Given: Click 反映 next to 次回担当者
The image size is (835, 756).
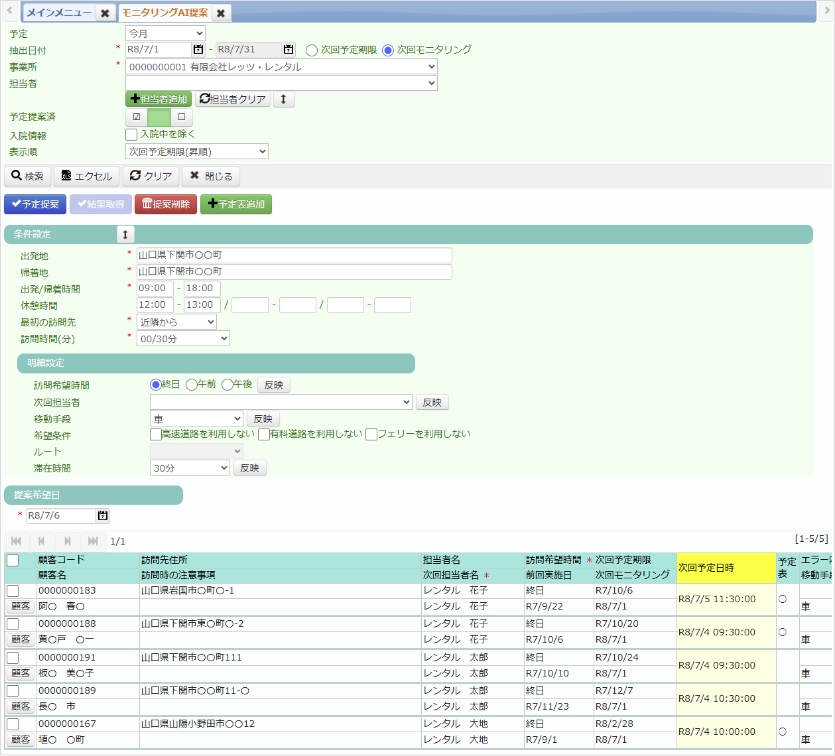Looking at the screenshot, I should click(432, 402).
